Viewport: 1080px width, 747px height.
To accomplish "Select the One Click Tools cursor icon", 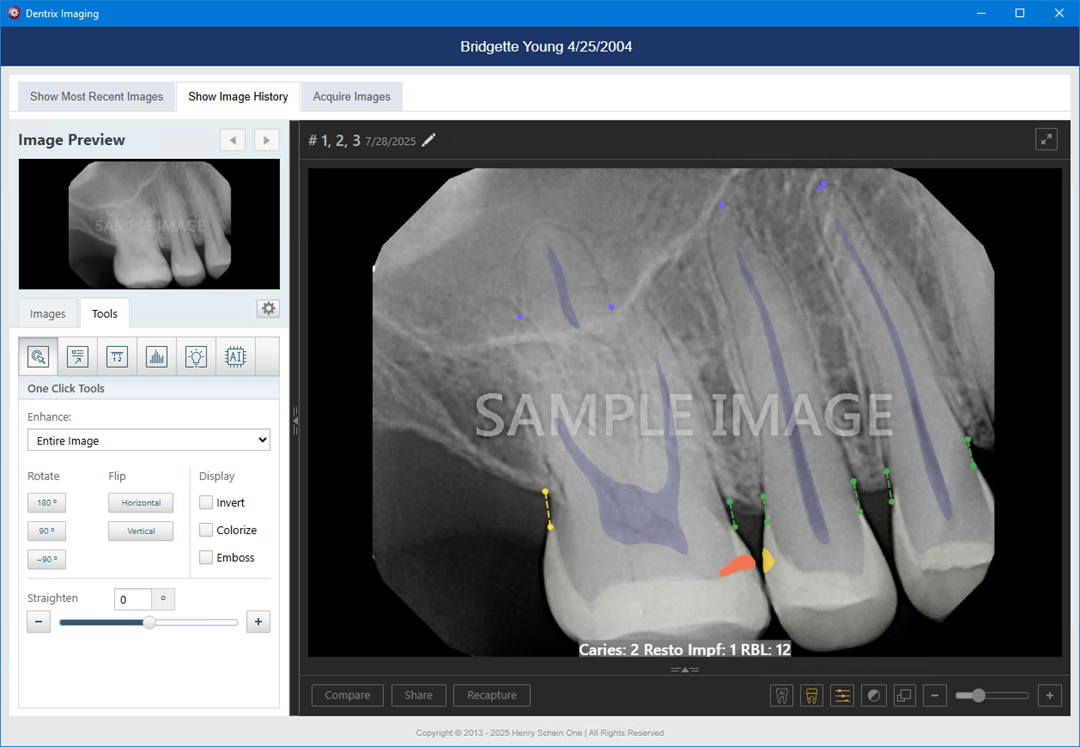I will tap(38, 356).
